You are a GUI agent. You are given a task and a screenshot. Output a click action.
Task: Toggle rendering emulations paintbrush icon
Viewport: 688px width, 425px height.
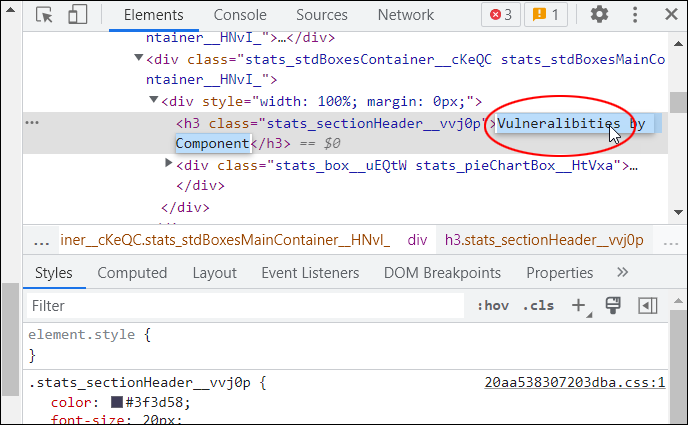[613, 305]
